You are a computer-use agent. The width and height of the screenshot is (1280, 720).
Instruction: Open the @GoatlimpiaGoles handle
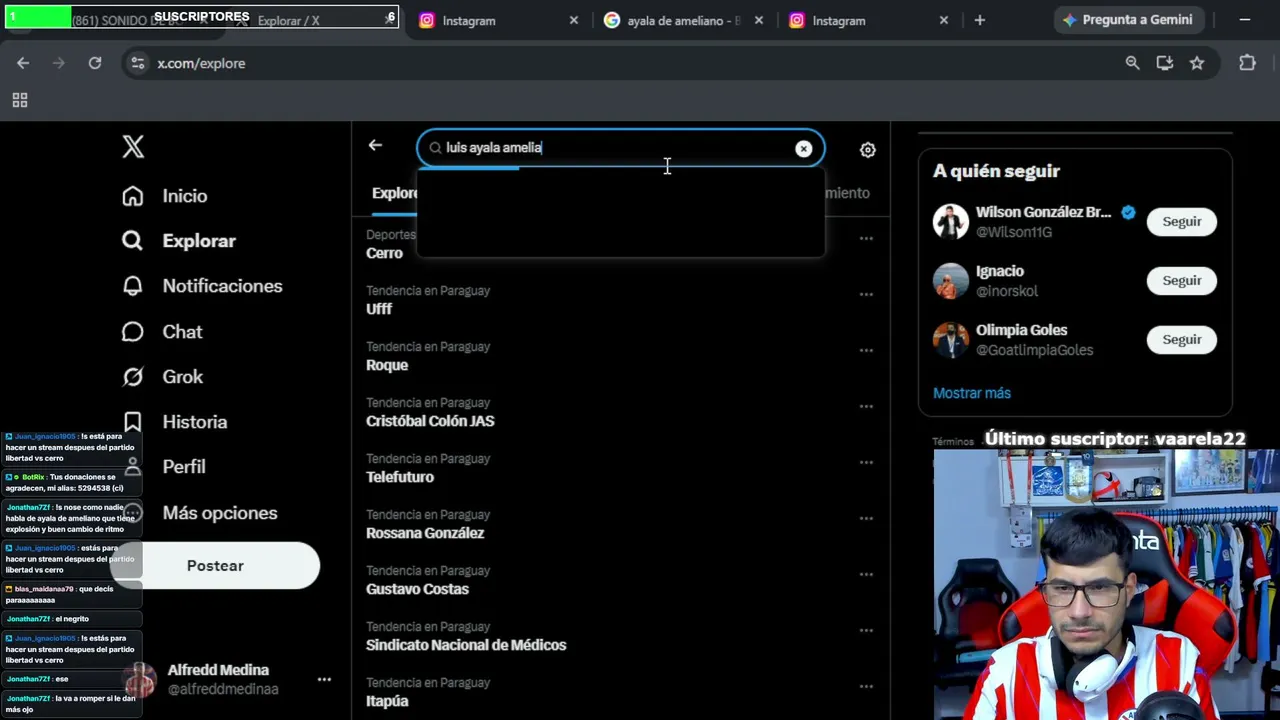pos(1035,350)
